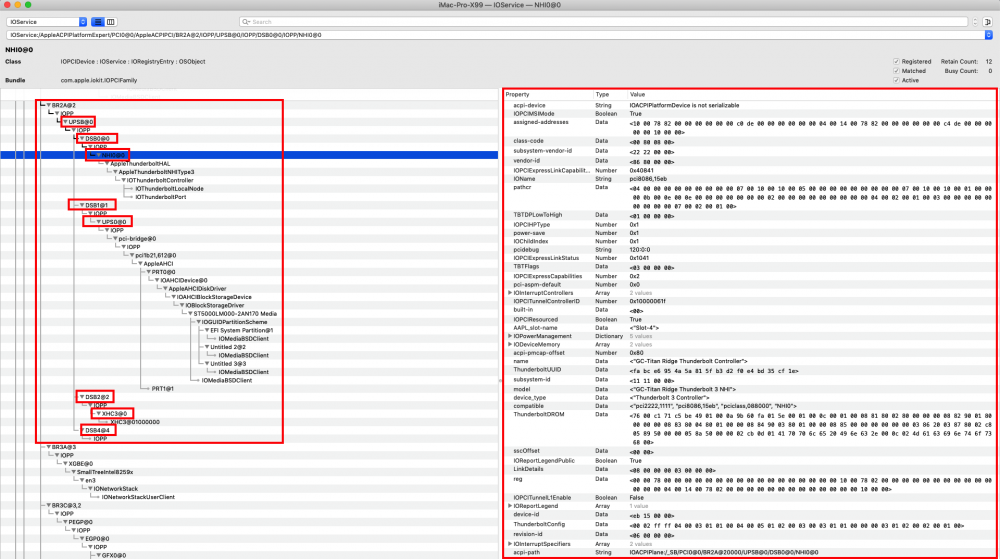Viewport: 1000px width, 559px height.
Task: Select the ThunderboltConfig property row
Action: coord(749,525)
